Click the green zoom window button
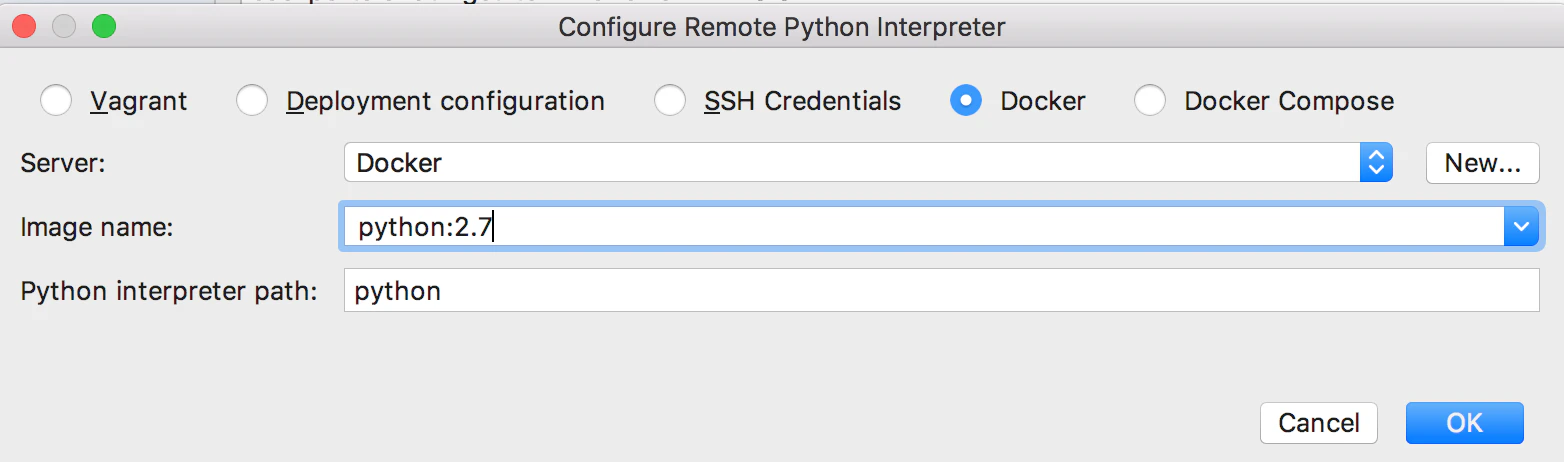This screenshot has width=1564, height=462. coord(104,26)
